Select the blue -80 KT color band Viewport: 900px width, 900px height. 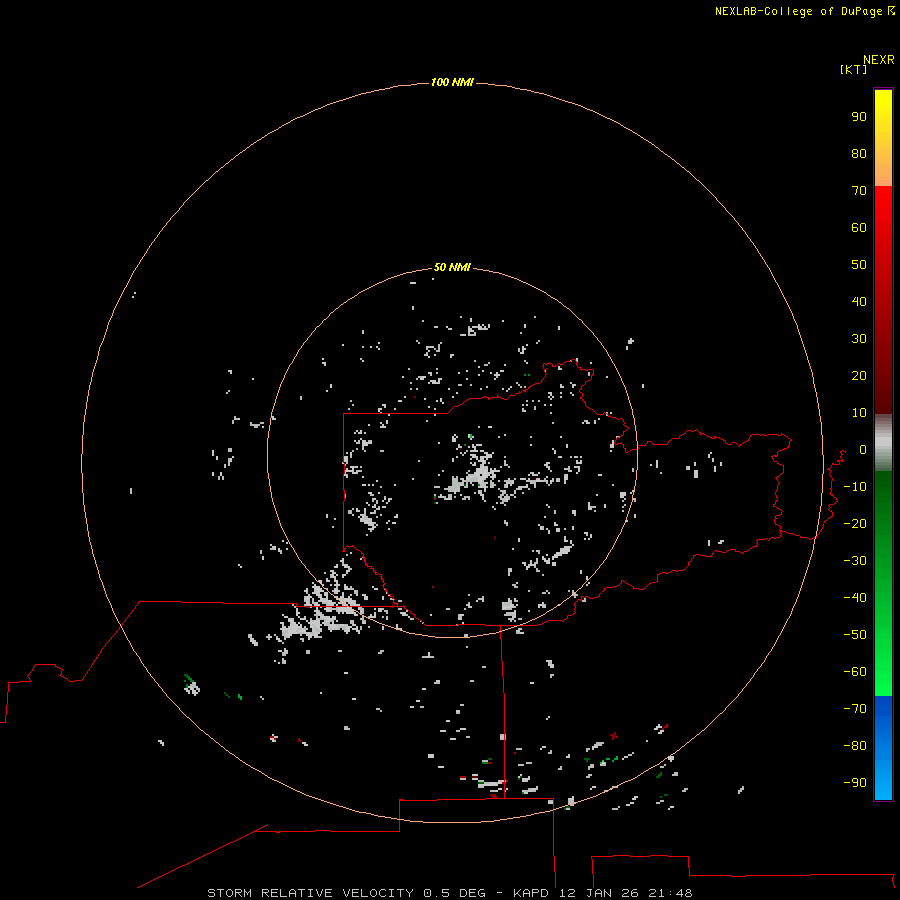coord(883,745)
